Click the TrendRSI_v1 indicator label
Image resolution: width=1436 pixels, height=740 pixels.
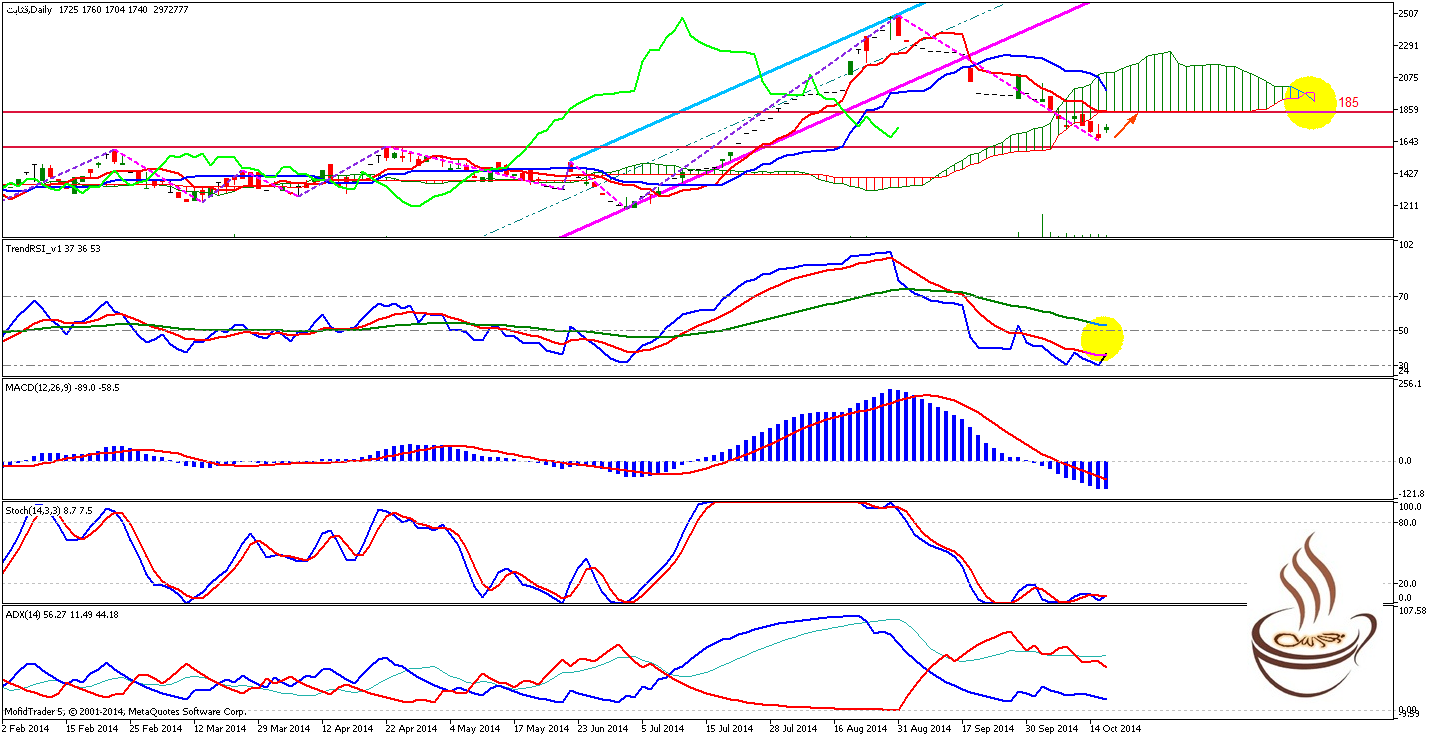pos(52,249)
